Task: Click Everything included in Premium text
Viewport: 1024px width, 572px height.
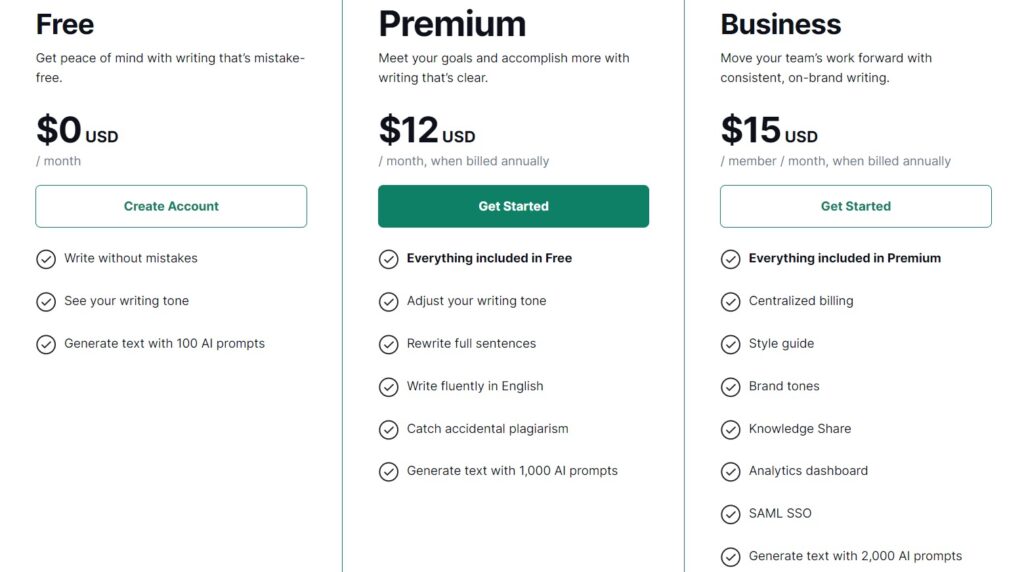Action: coord(844,258)
